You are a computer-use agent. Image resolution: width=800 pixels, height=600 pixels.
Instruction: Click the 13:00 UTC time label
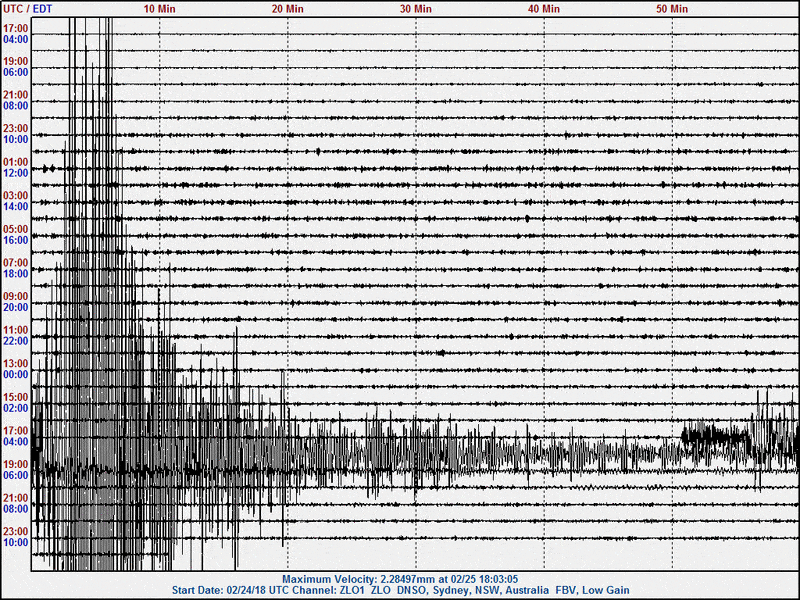click(x=16, y=364)
